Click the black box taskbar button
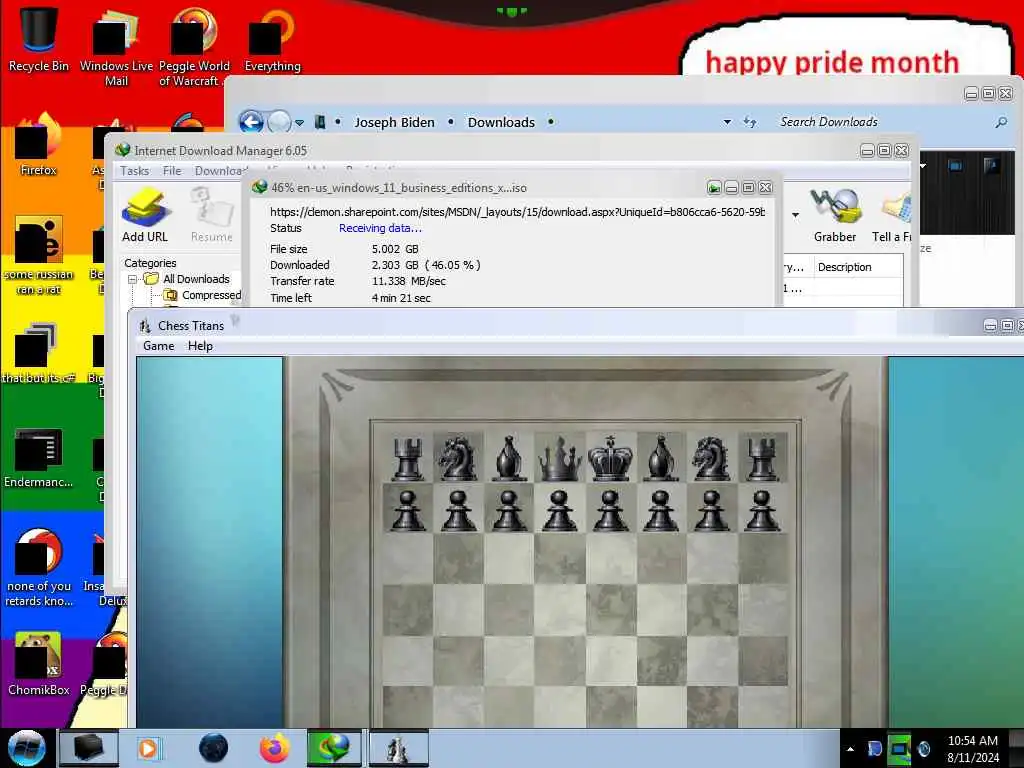Image resolution: width=1024 pixels, height=768 pixels. tap(89, 748)
